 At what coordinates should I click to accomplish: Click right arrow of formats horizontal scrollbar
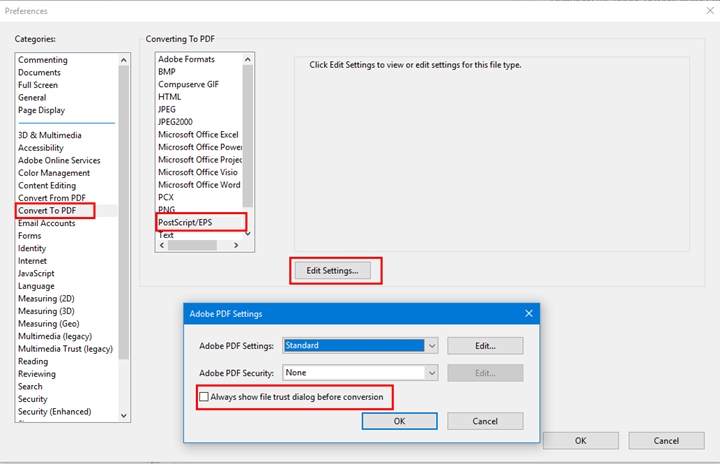tap(236, 245)
